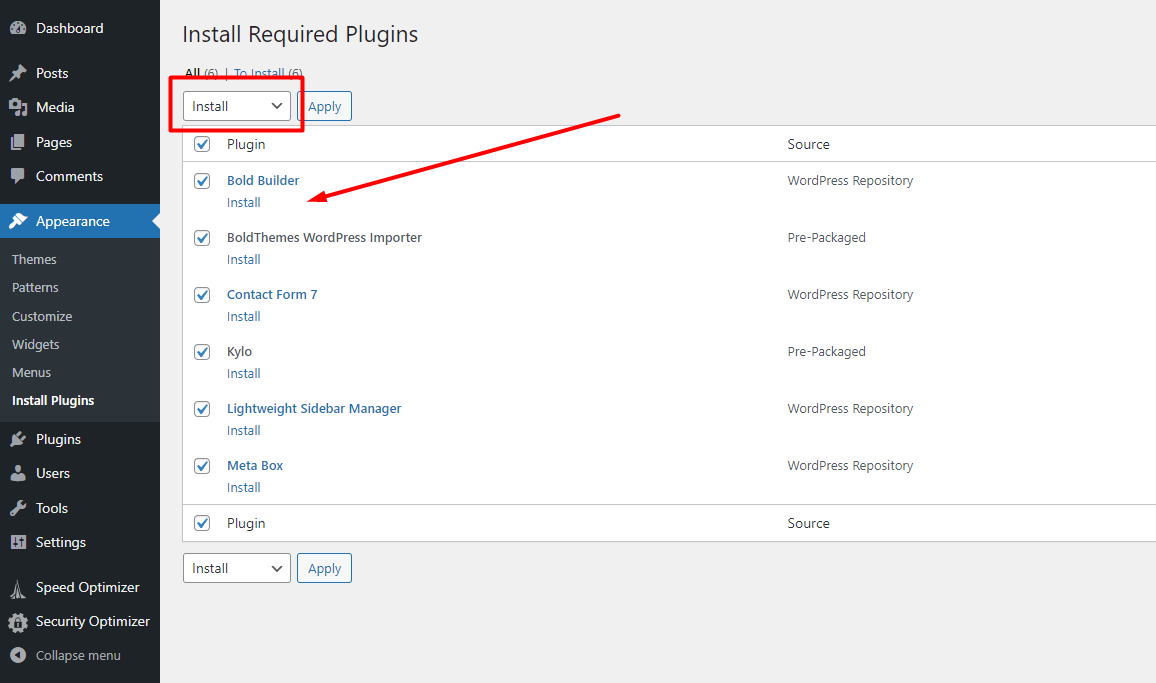The image size is (1156, 683).
Task: Click the Pages stacked-sheets icon
Action: (18, 142)
